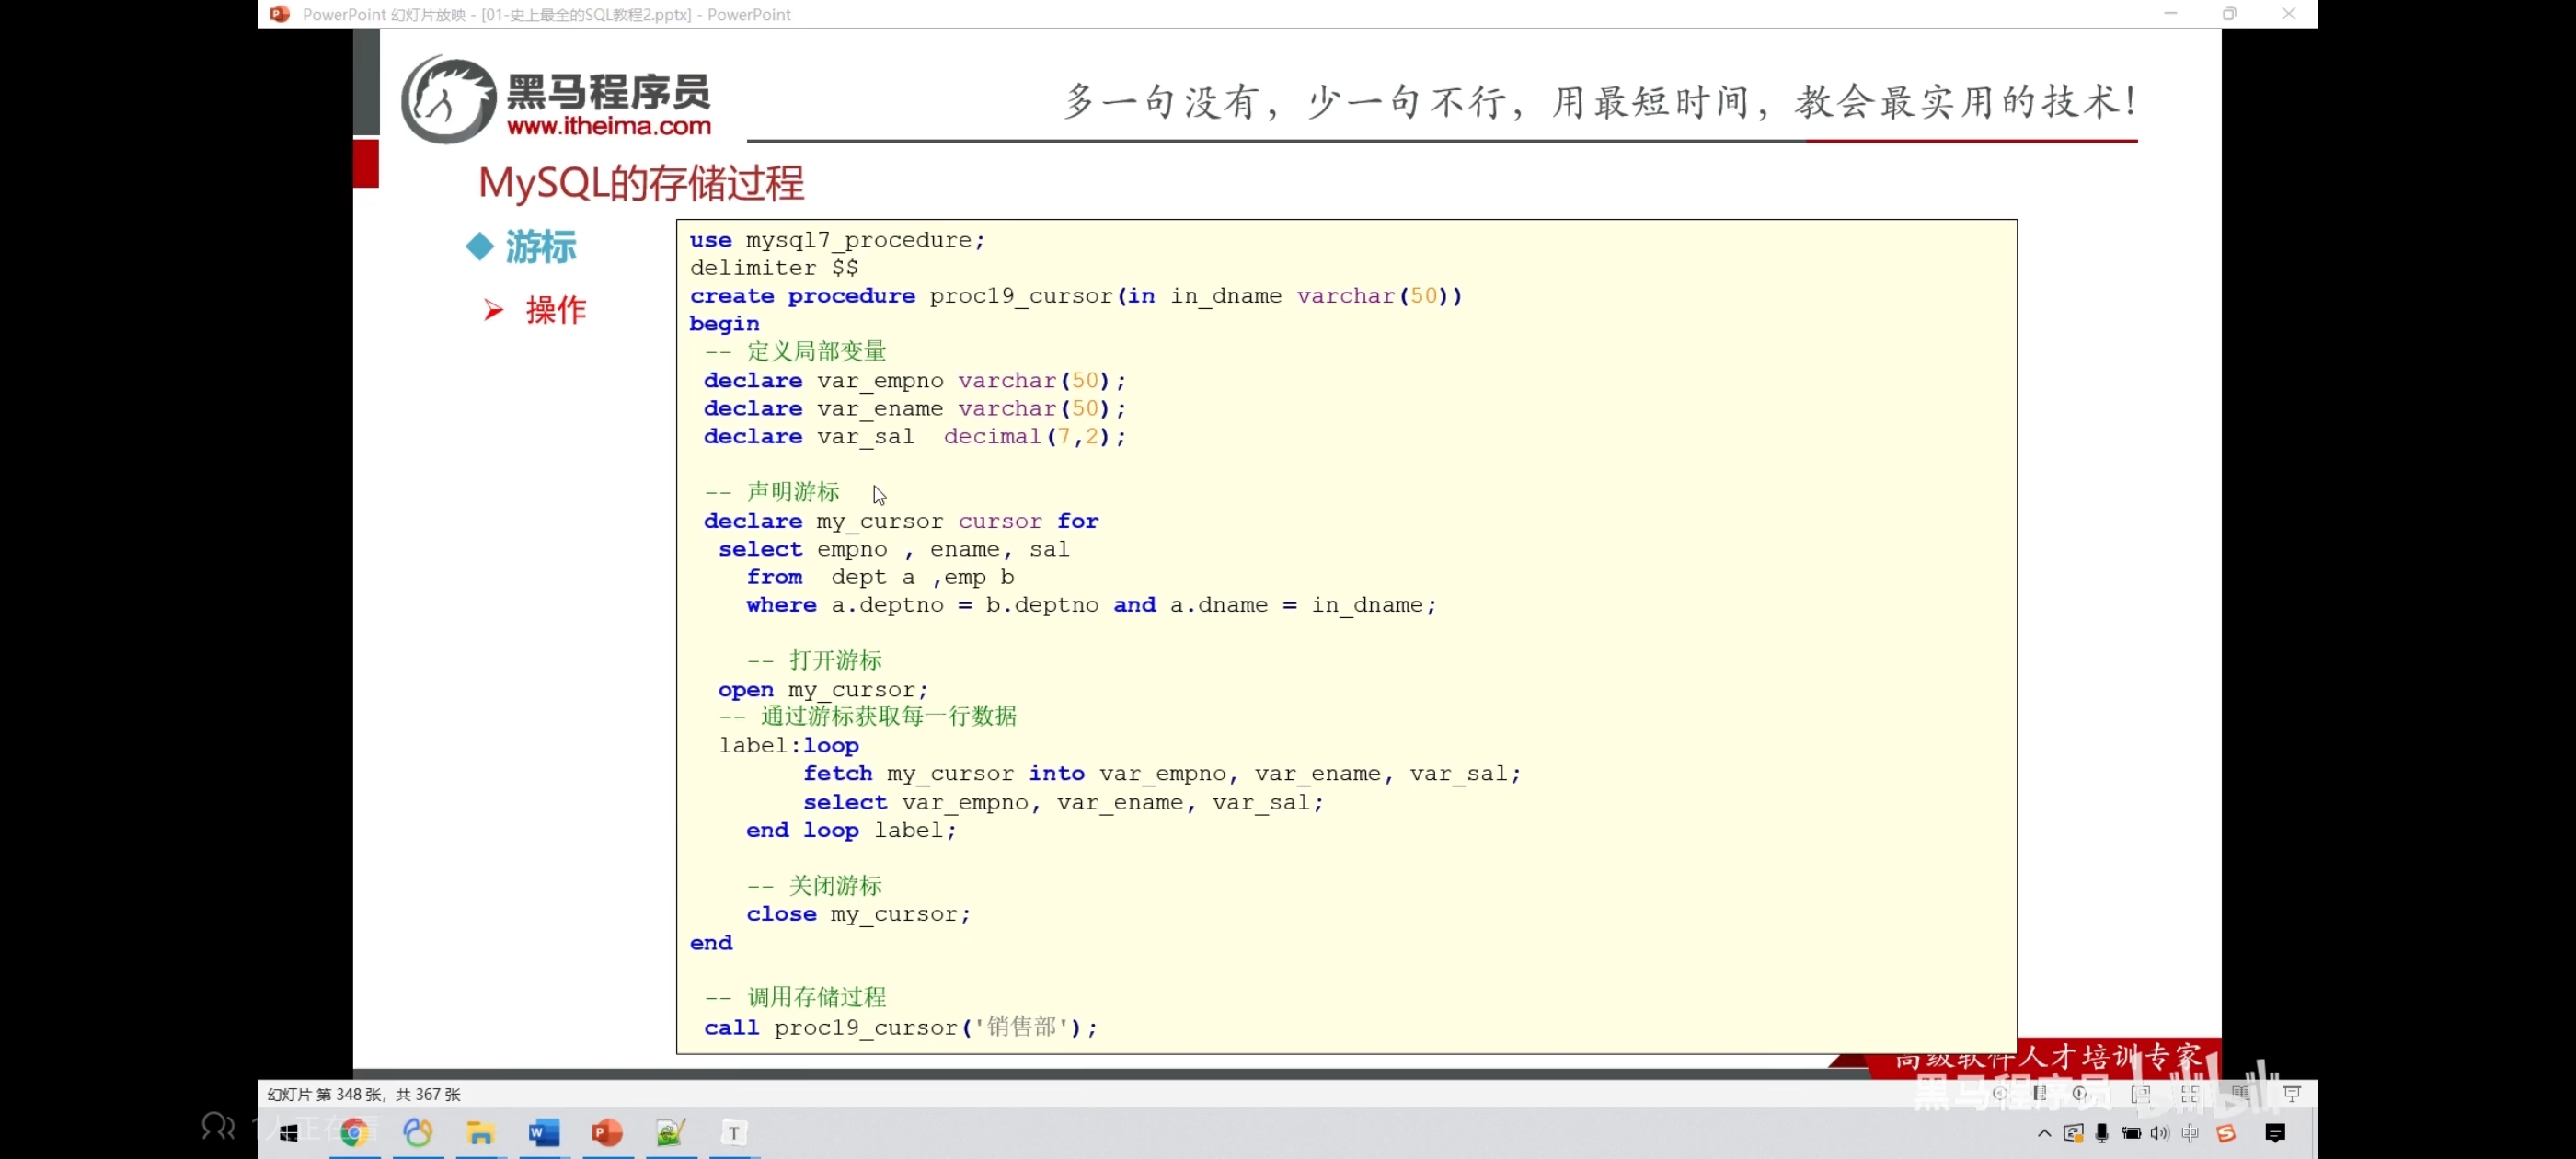The image size is (2576, 1159).
Task: Open Google Chrome from the taskbar
Action: [x=353, y=1132]
